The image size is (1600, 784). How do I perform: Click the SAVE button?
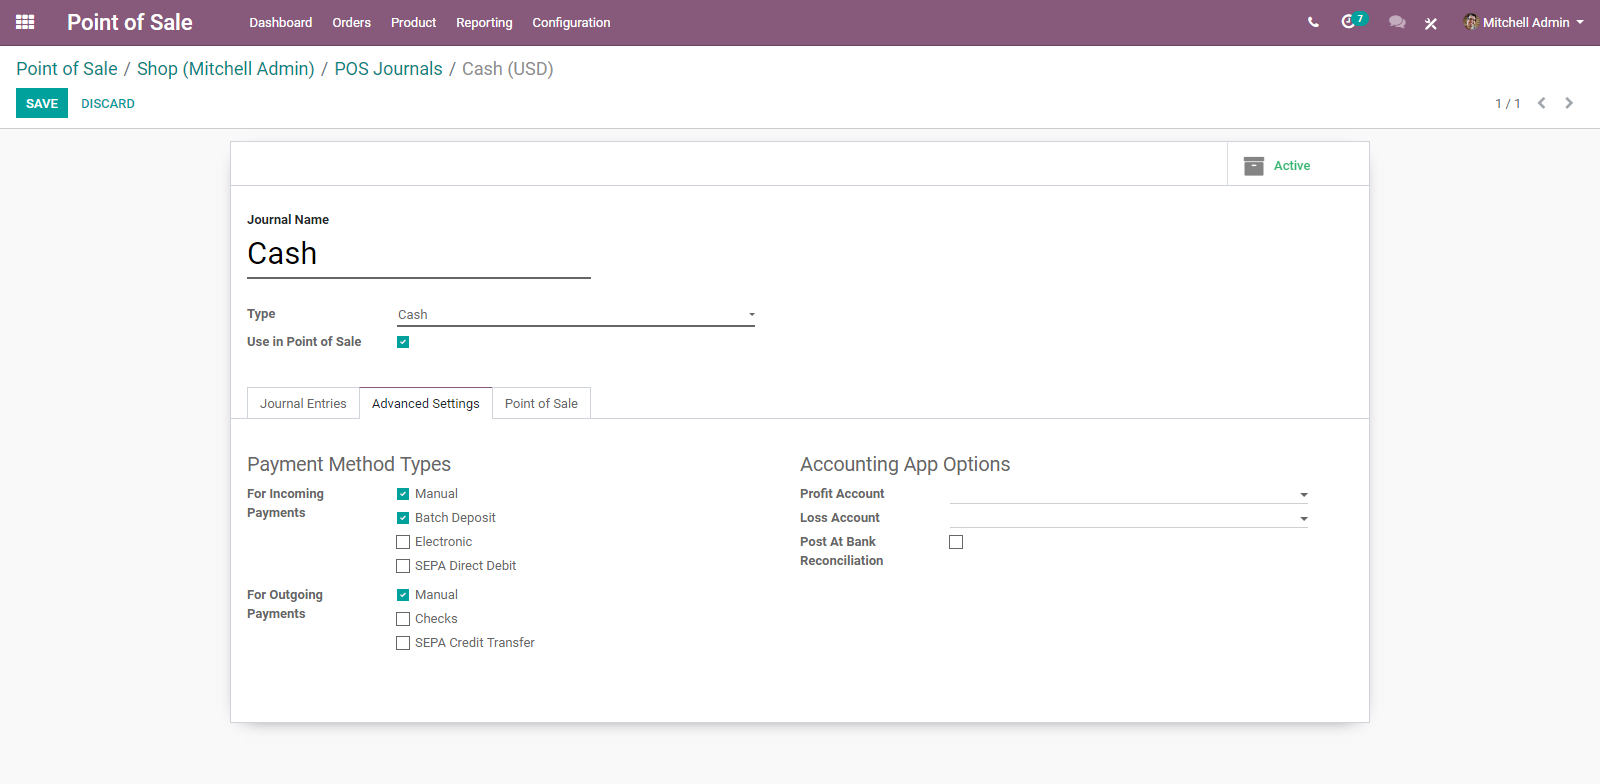tap(42, 103)
